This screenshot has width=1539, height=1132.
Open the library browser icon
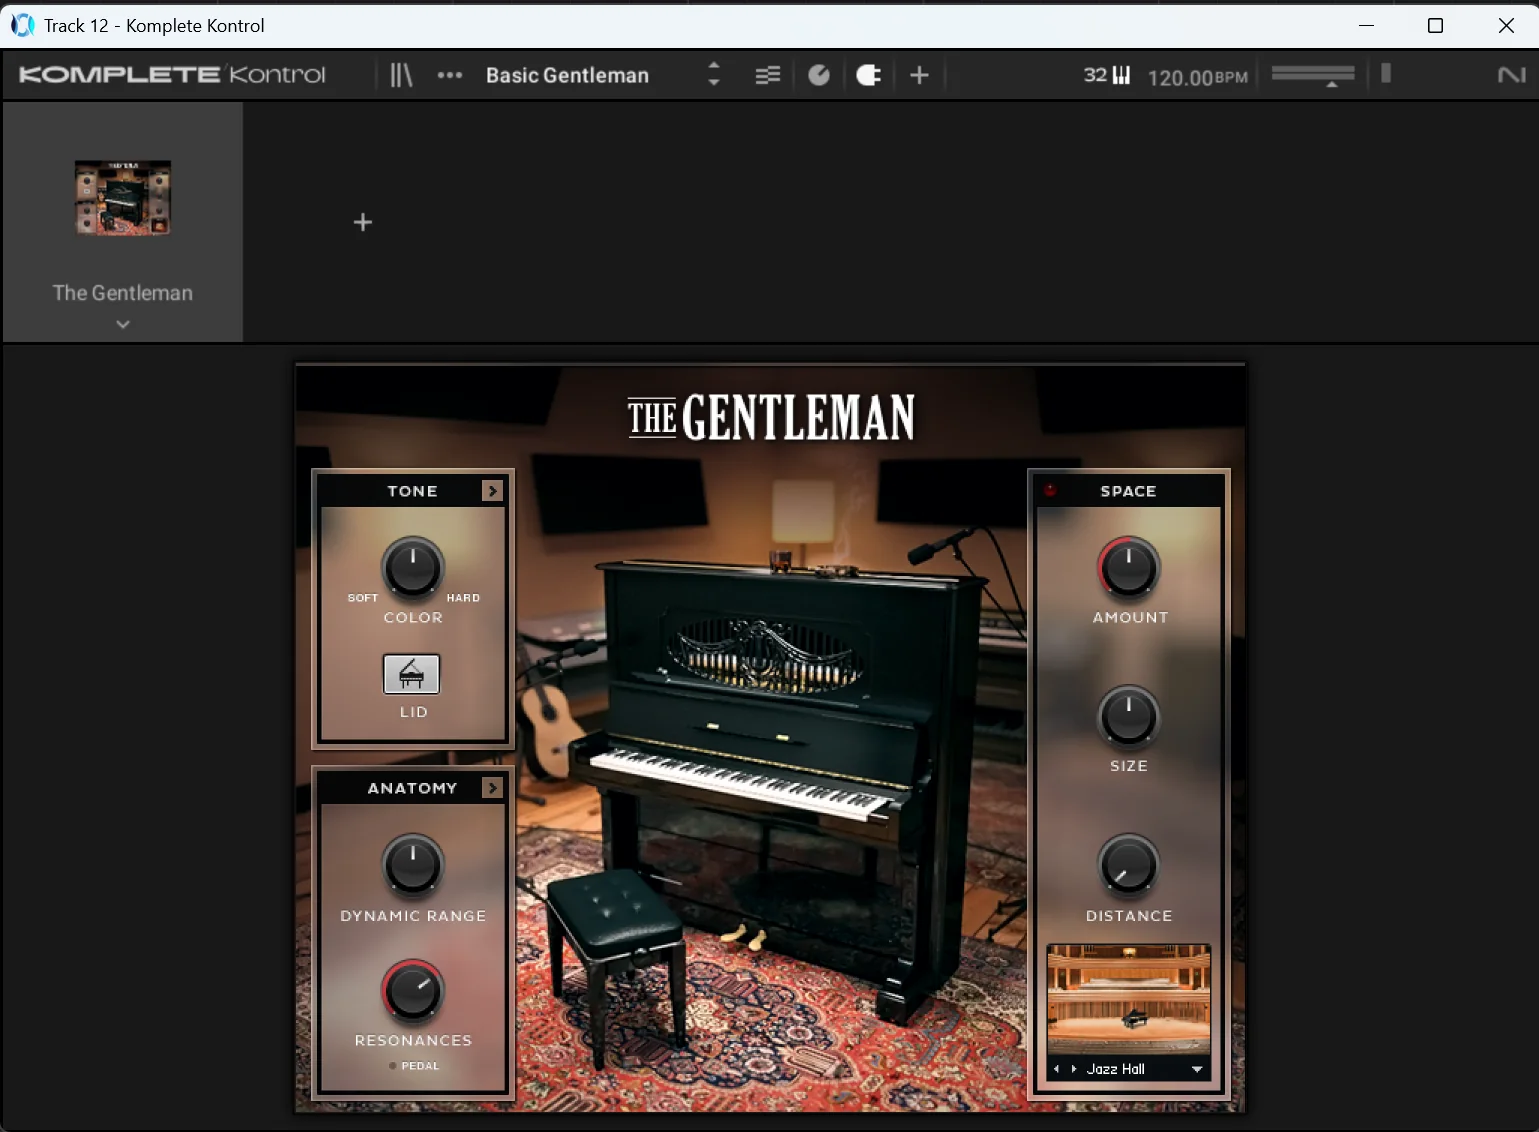pos(401,75)
